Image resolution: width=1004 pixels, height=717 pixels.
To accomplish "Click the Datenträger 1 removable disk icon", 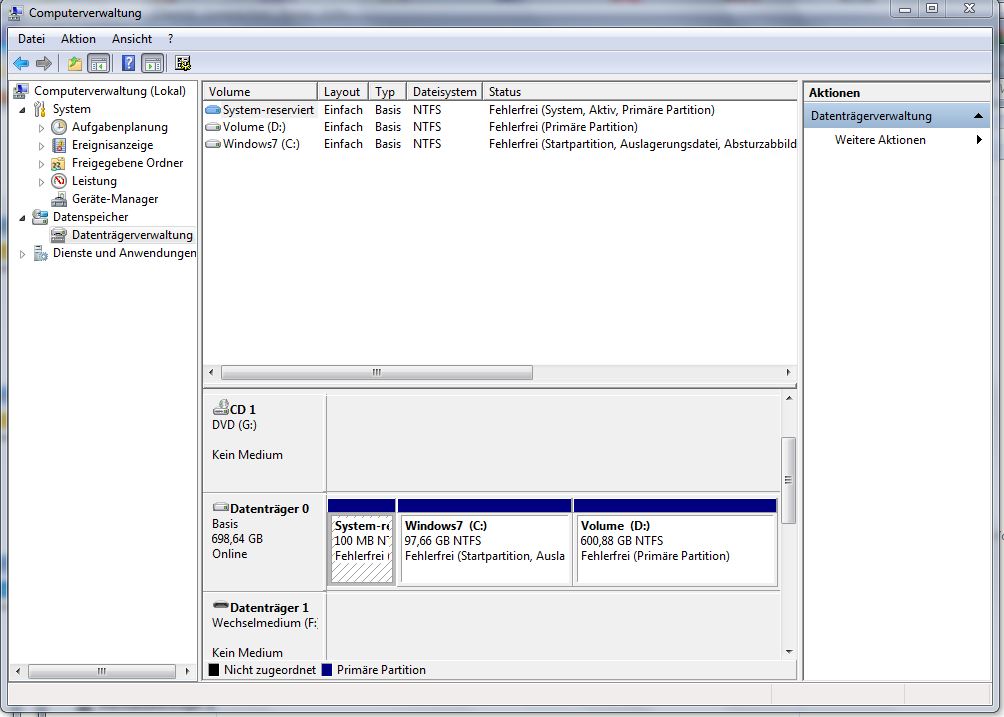I will click(221, 606).
